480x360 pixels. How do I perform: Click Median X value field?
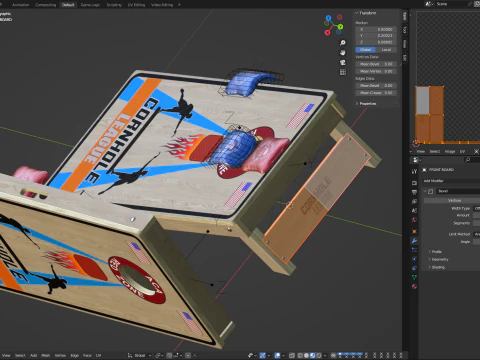[376, 29]
